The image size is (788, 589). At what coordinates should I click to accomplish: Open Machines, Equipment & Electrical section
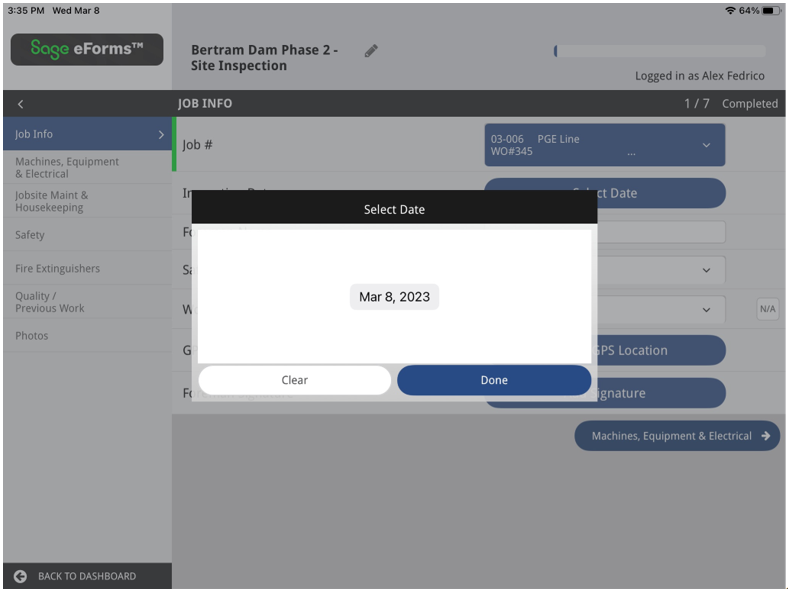87,167
